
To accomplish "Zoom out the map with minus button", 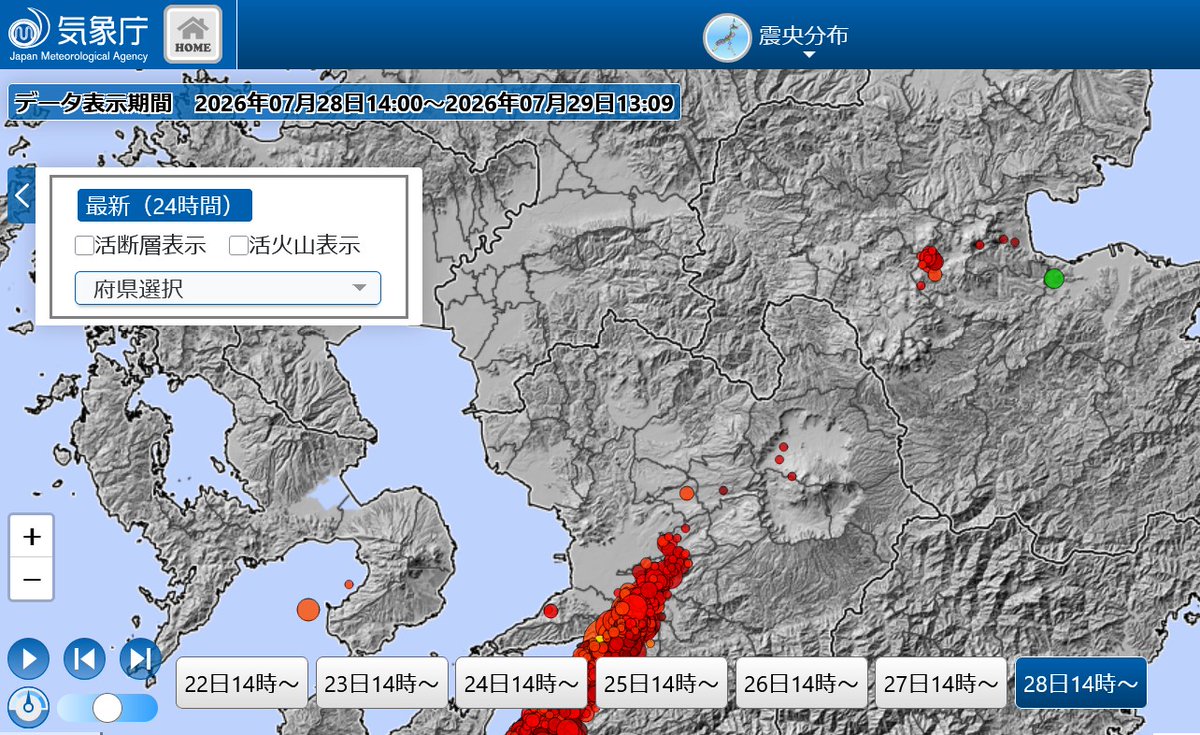I will click(x=32, y=580).
